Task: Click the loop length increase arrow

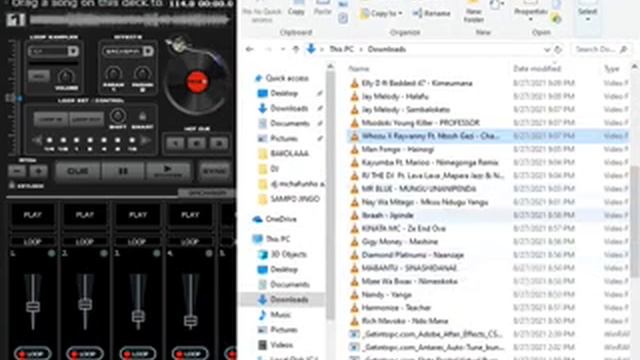Action: [146, 140]
